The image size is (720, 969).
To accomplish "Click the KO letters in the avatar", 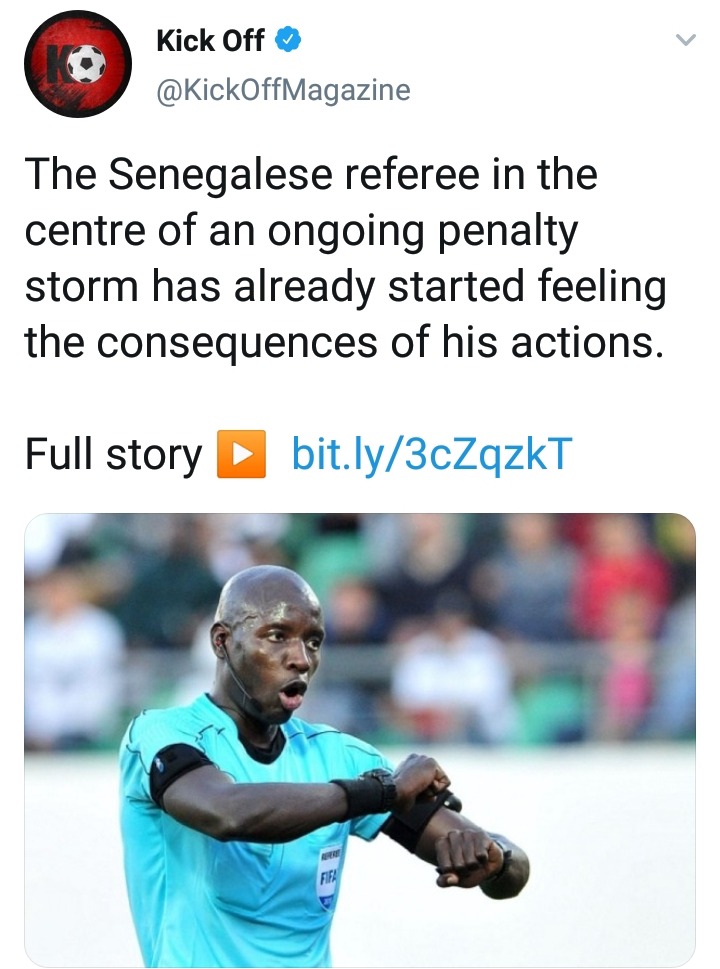I will [x=60, y=63].
